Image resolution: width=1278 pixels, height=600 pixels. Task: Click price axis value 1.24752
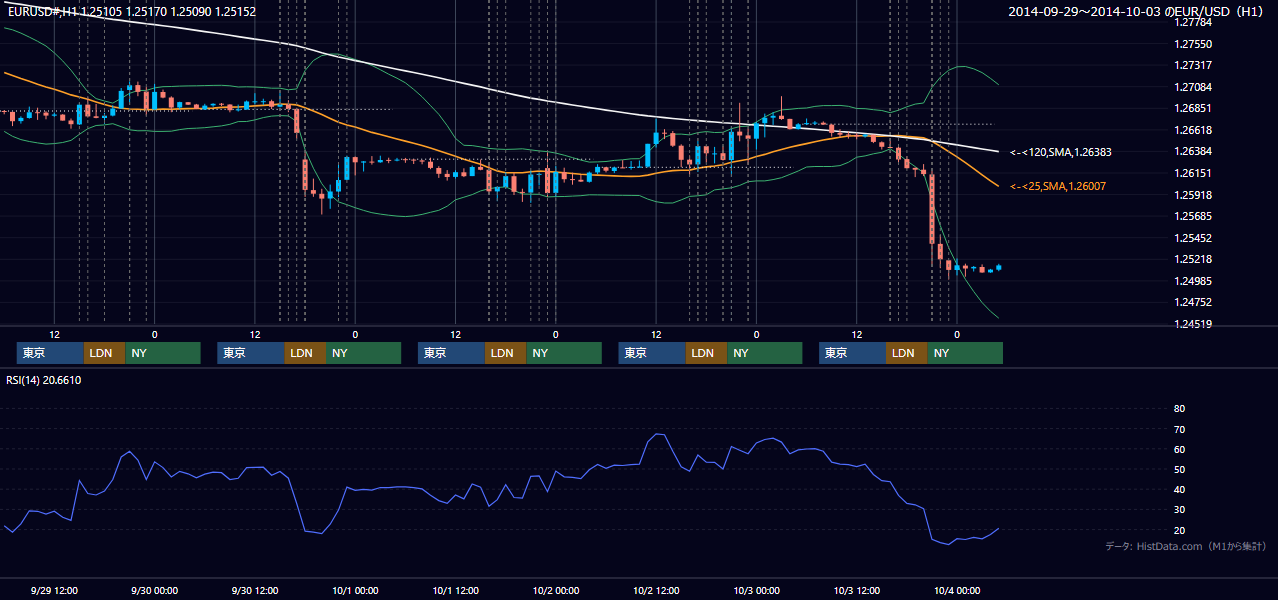[1192, 302]
